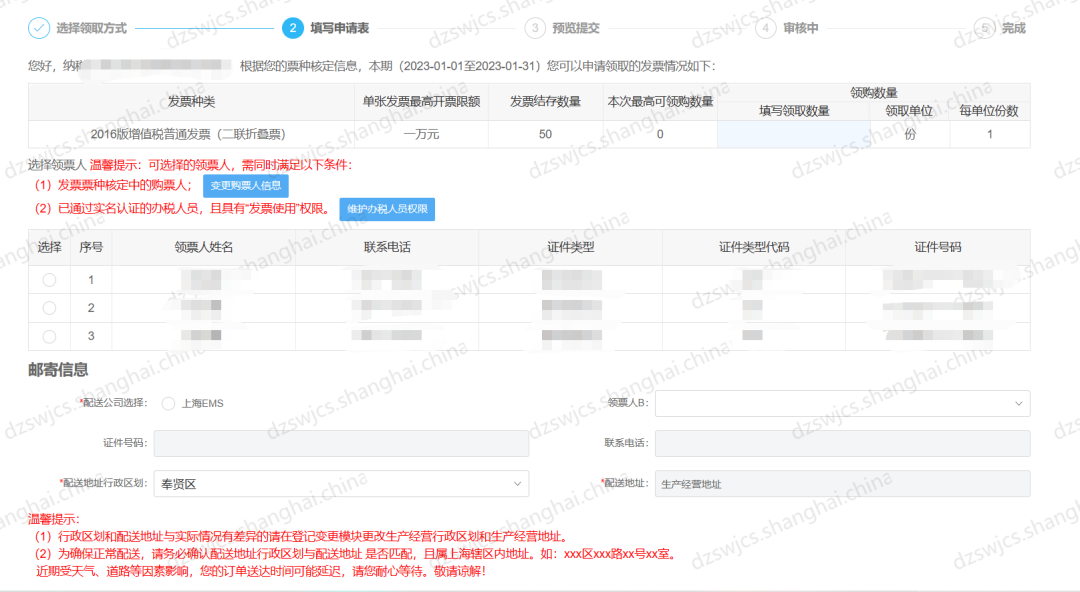Open the 配送地址行政区划 dropdown showing 奉贤区
Viewport: 1080px width, 592px height.
tap(341, 484)
